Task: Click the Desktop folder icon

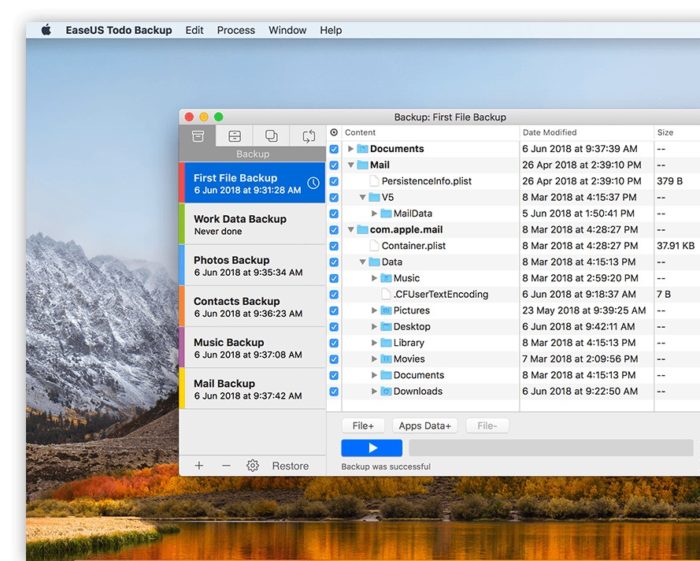Action: (386, 326)
